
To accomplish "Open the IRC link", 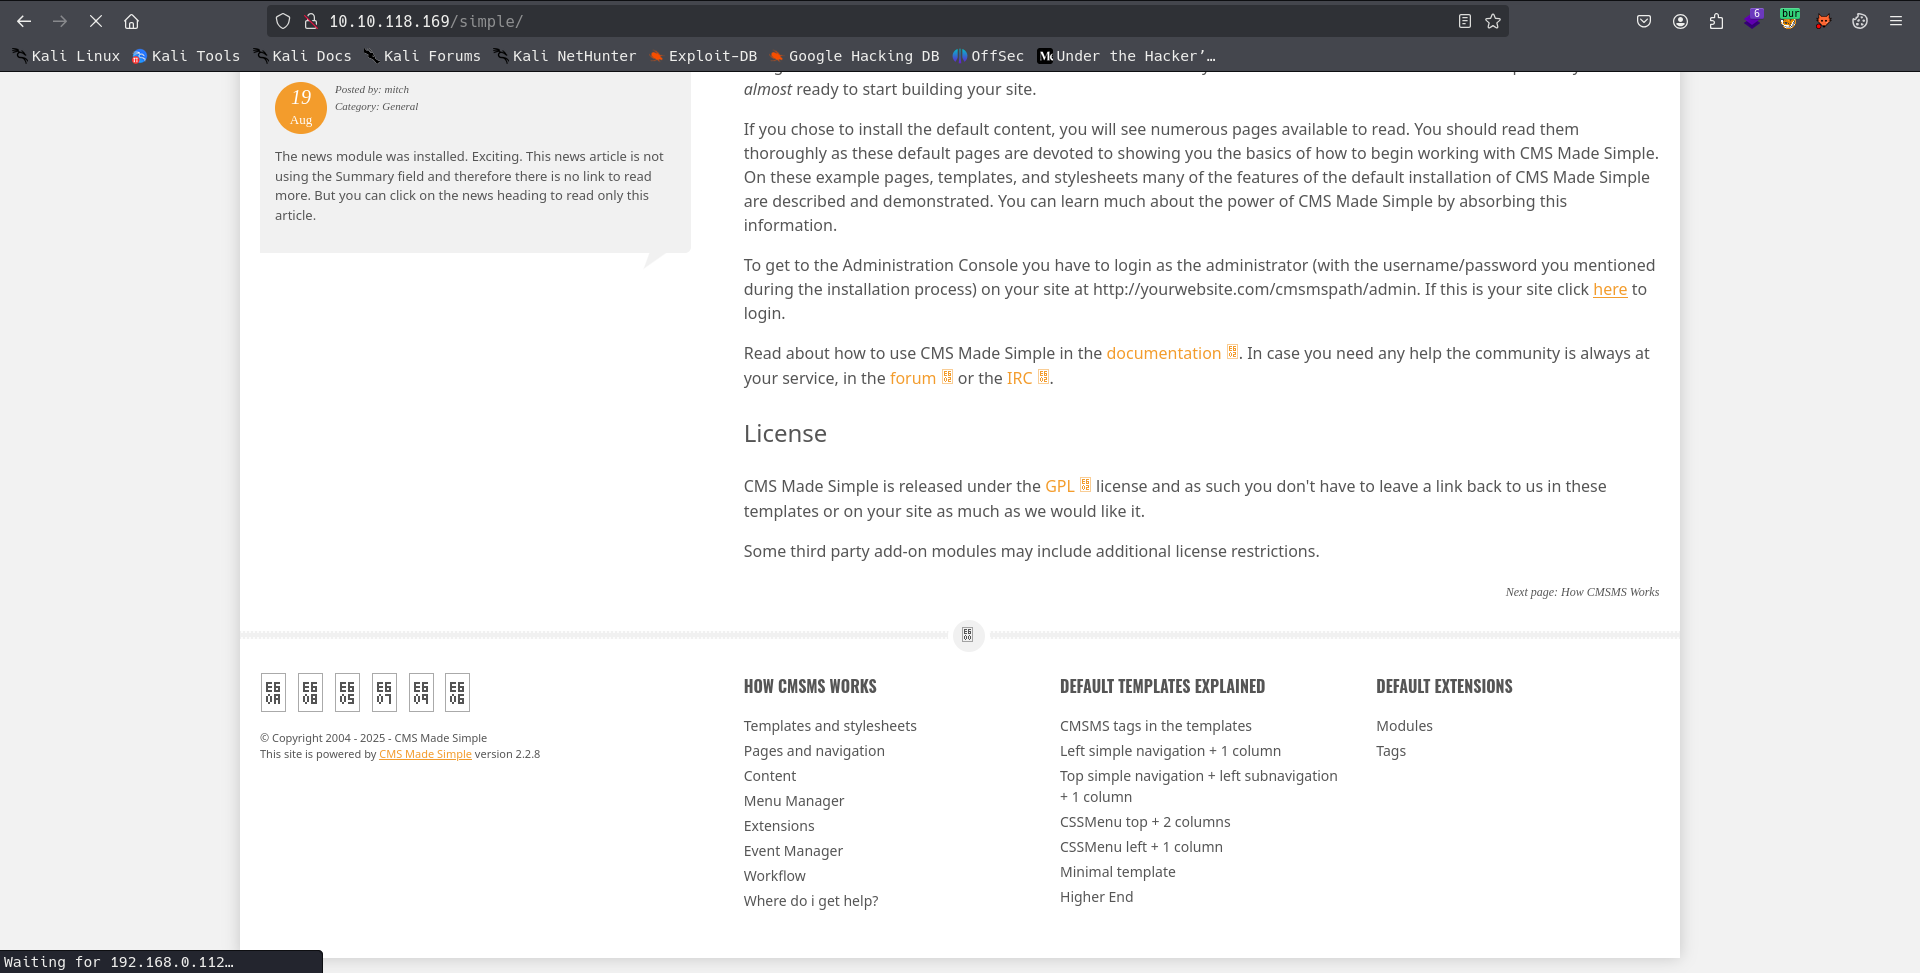I will 1019,378.
